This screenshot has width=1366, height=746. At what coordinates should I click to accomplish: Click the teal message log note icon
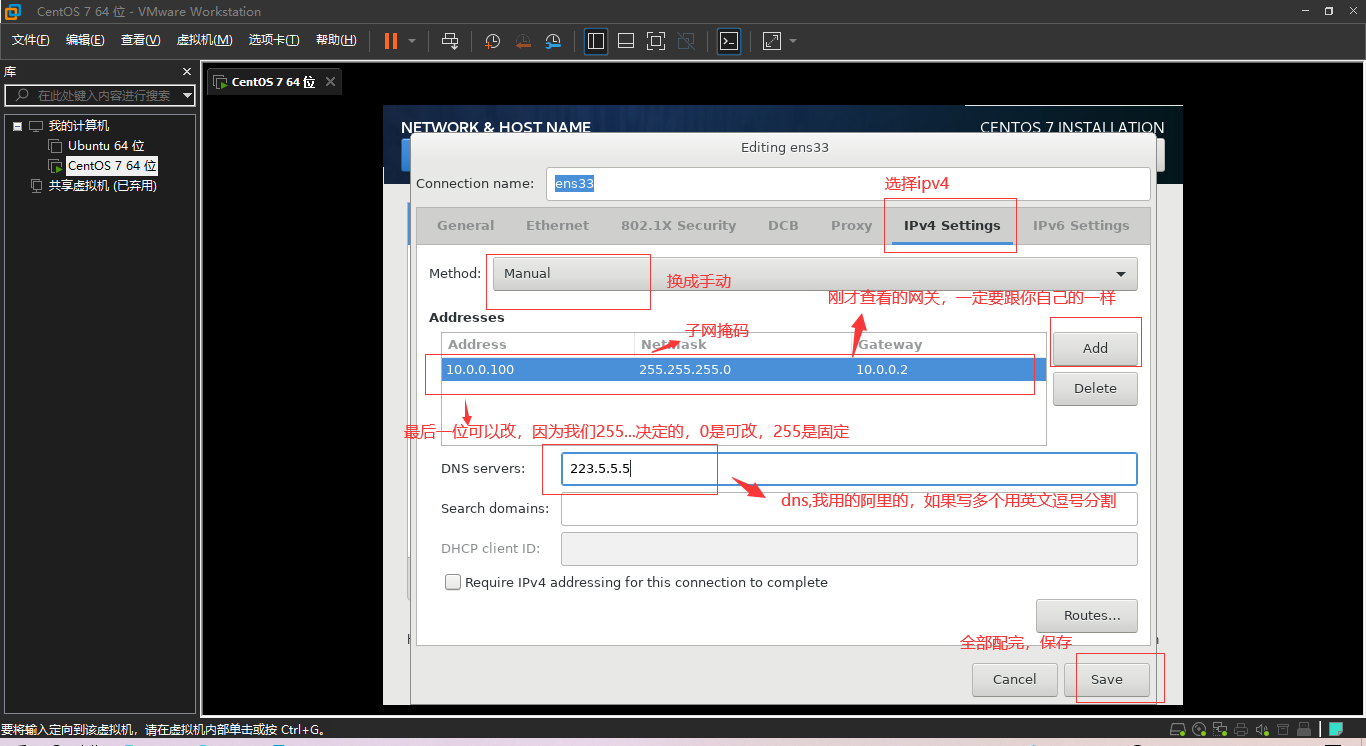tap(1335, 729)
